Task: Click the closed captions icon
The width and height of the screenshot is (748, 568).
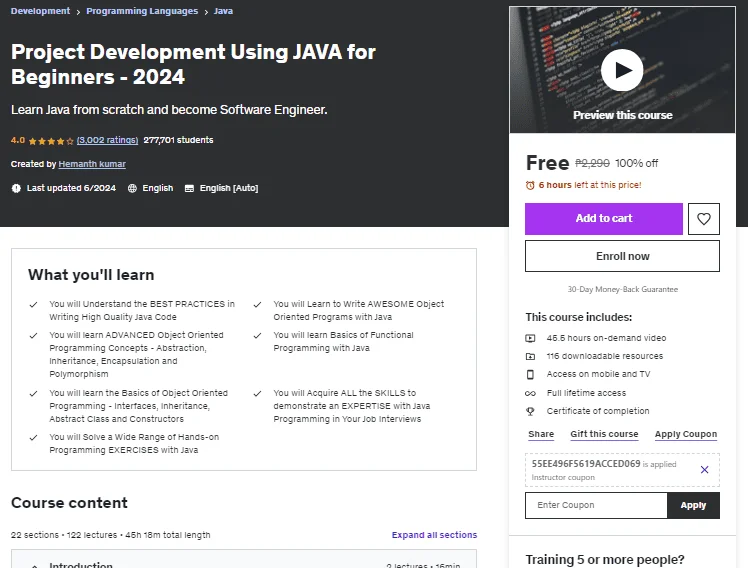Action: 189,188
